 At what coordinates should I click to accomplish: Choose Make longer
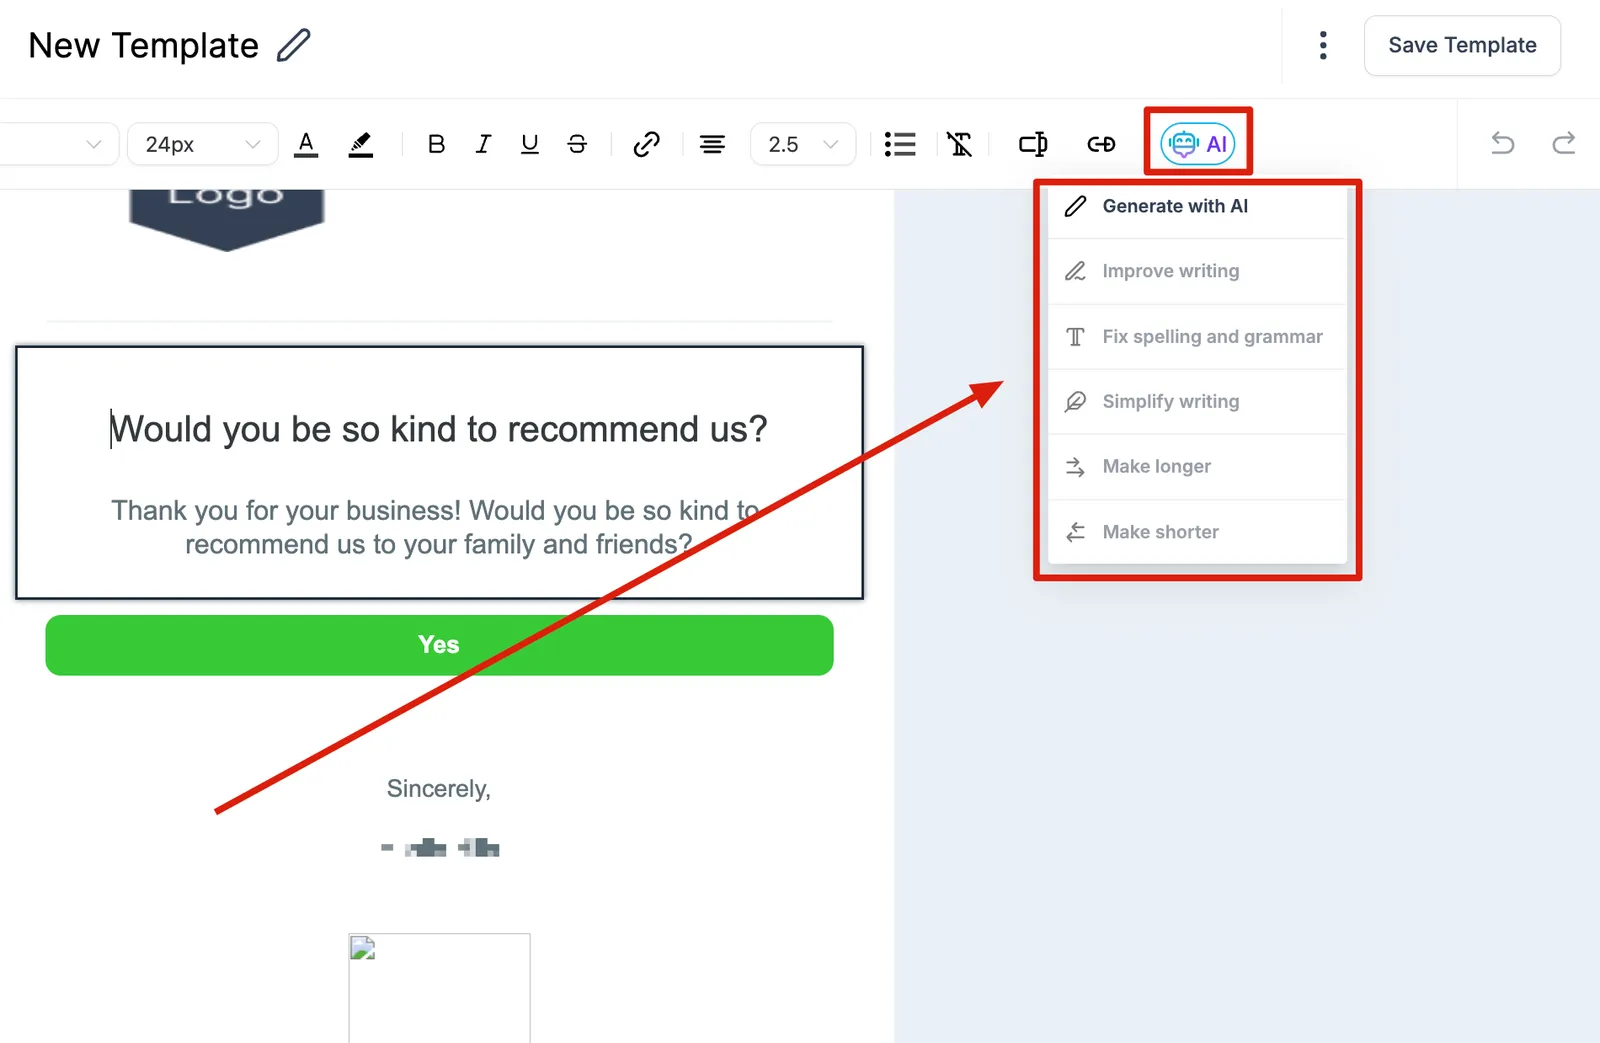(x=1197, y=467)
